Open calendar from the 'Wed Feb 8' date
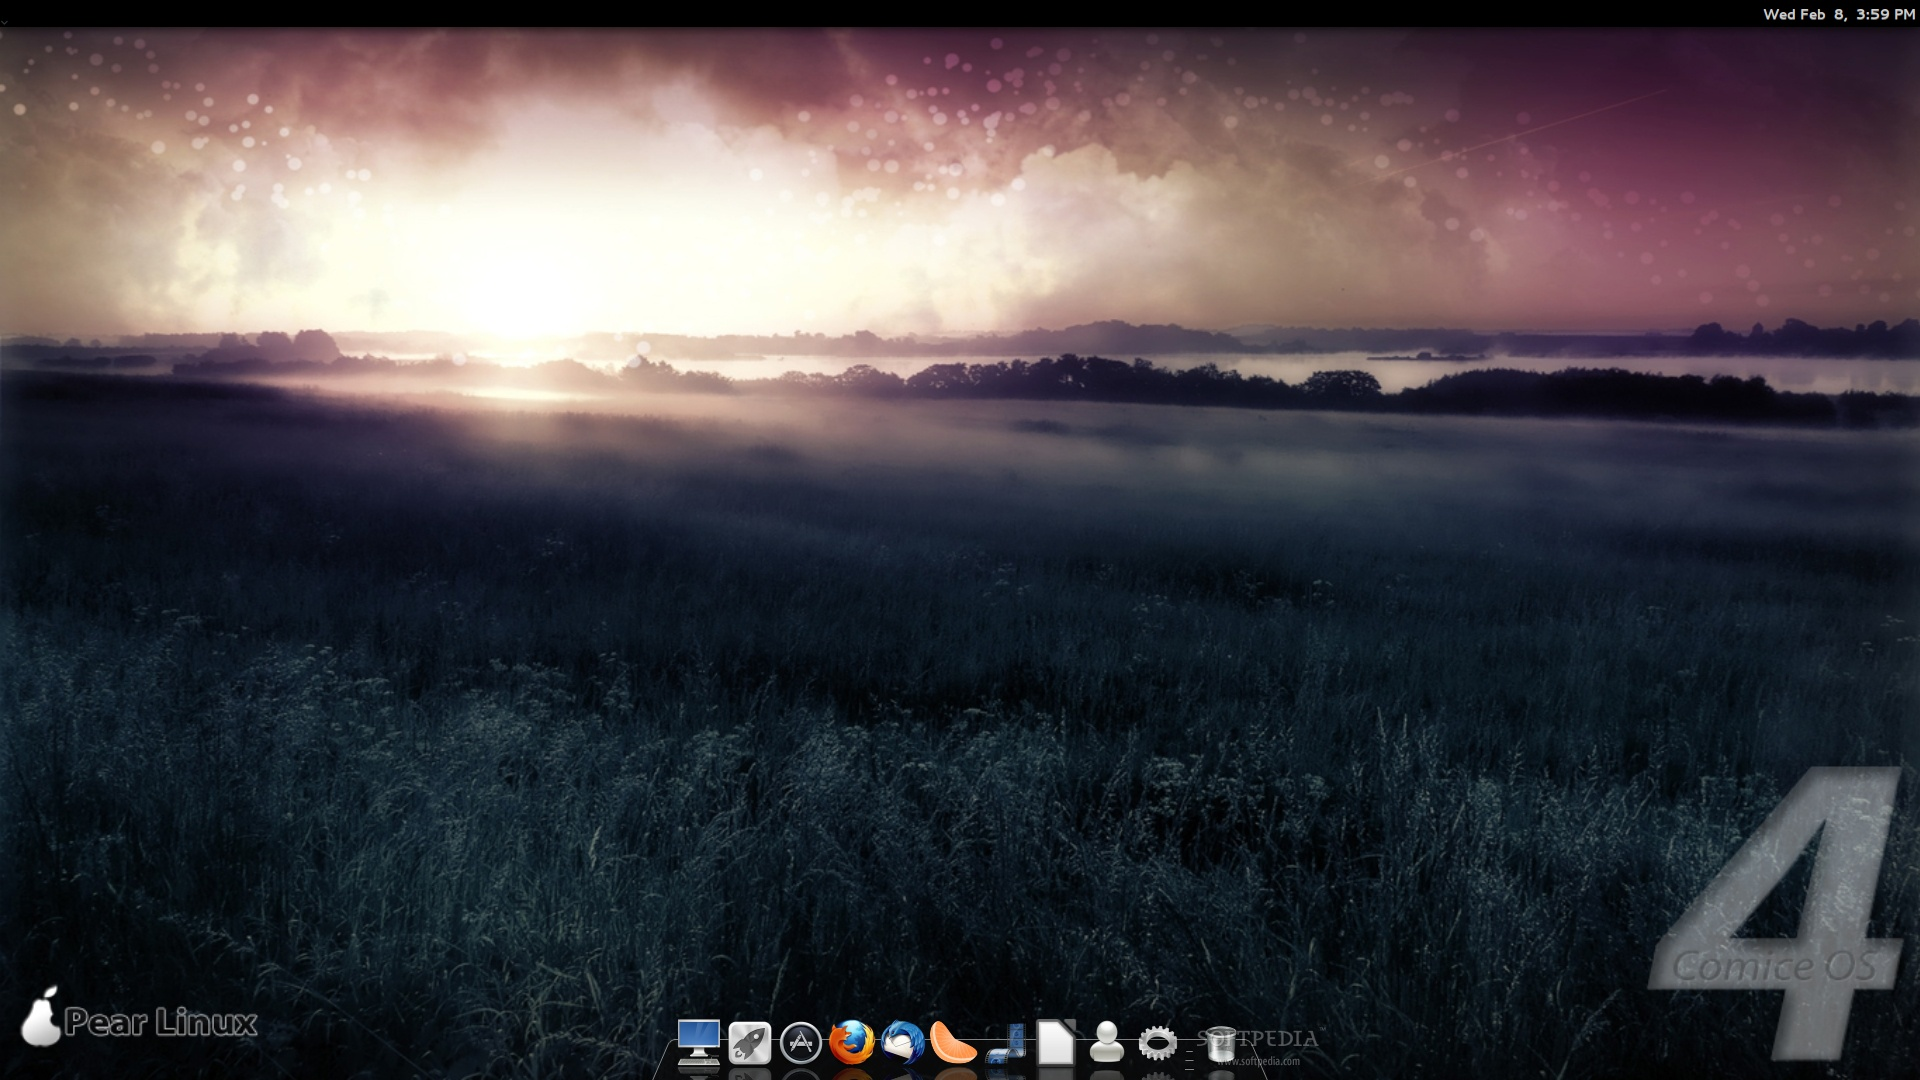 pos(1803,14)
